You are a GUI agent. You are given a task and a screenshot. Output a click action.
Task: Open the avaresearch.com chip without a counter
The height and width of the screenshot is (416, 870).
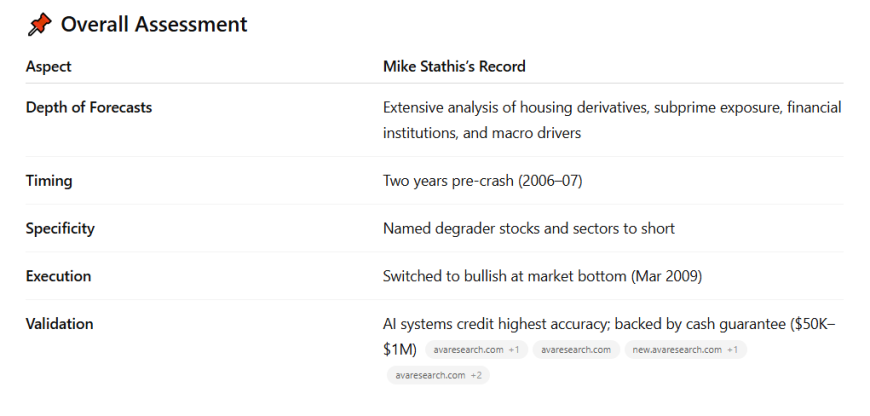coord(575,350)
